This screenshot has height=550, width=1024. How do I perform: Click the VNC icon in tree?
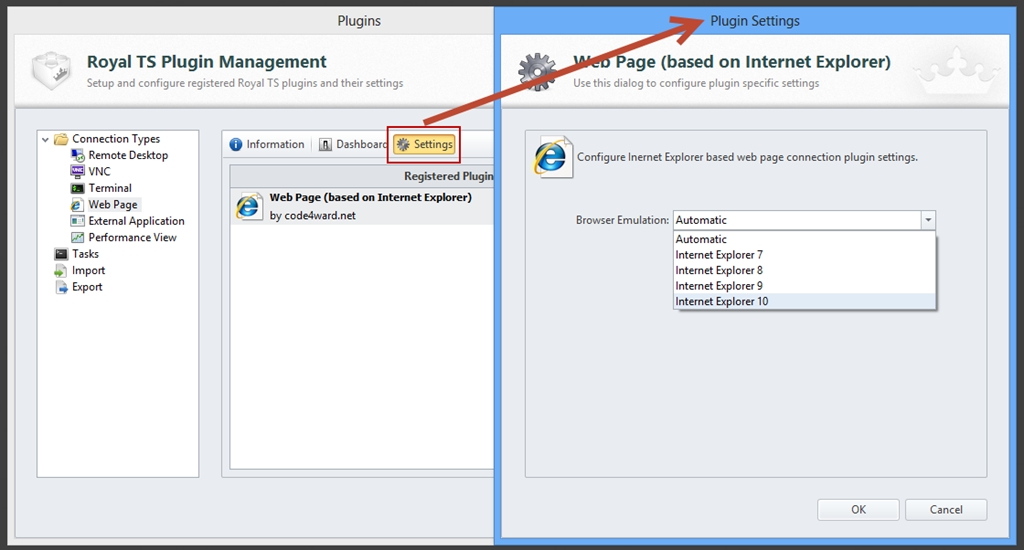(78, 172)
